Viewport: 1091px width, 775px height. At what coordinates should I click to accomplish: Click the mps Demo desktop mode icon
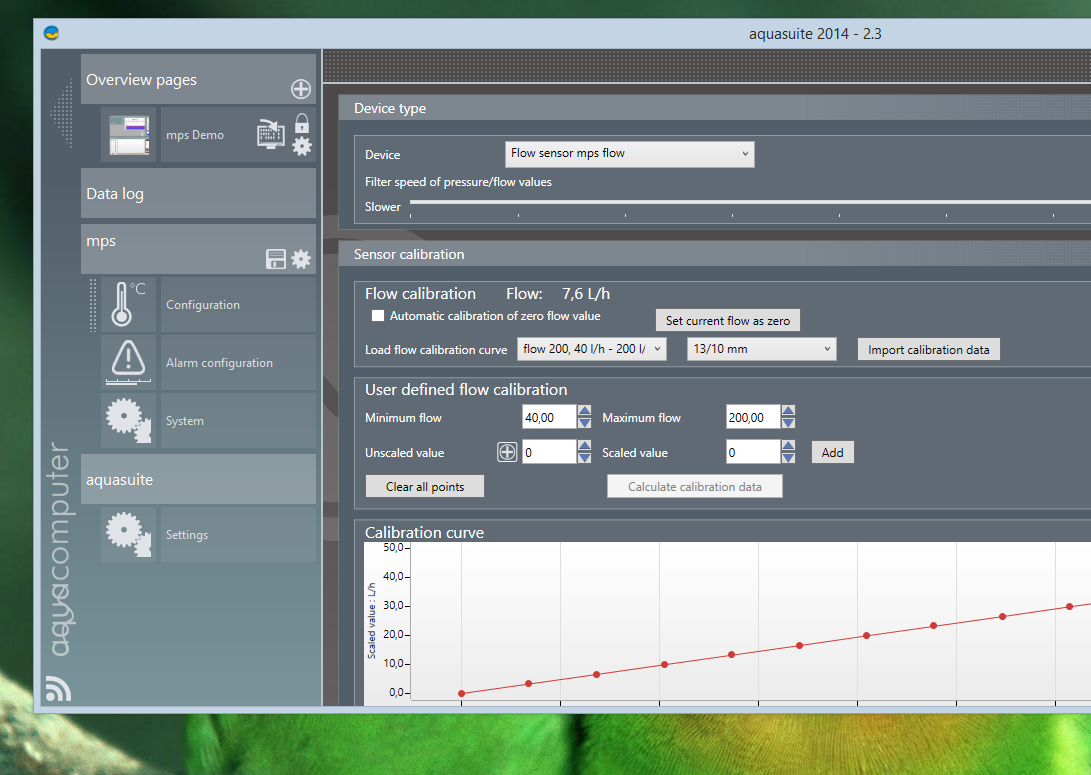[x=271, y=134]
